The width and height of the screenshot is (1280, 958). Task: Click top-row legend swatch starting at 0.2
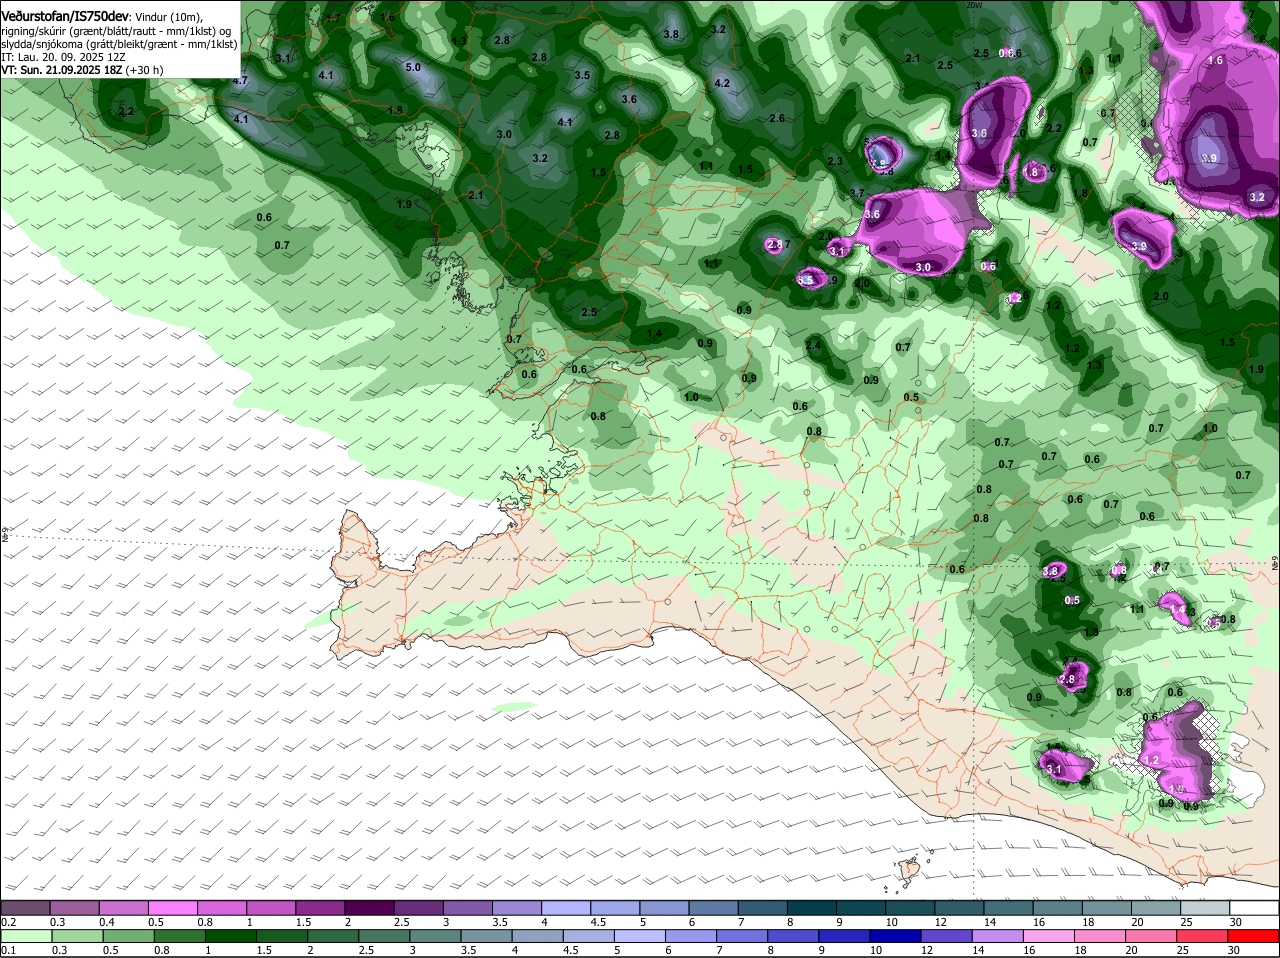point(24,906)
